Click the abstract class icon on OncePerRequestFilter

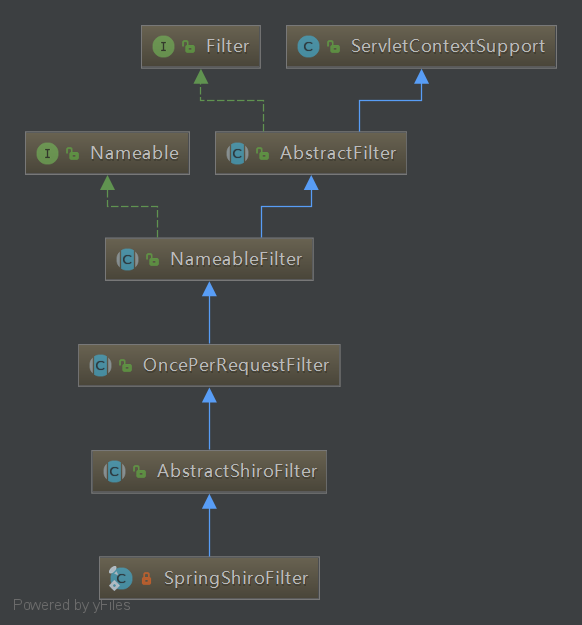point(100,366)
